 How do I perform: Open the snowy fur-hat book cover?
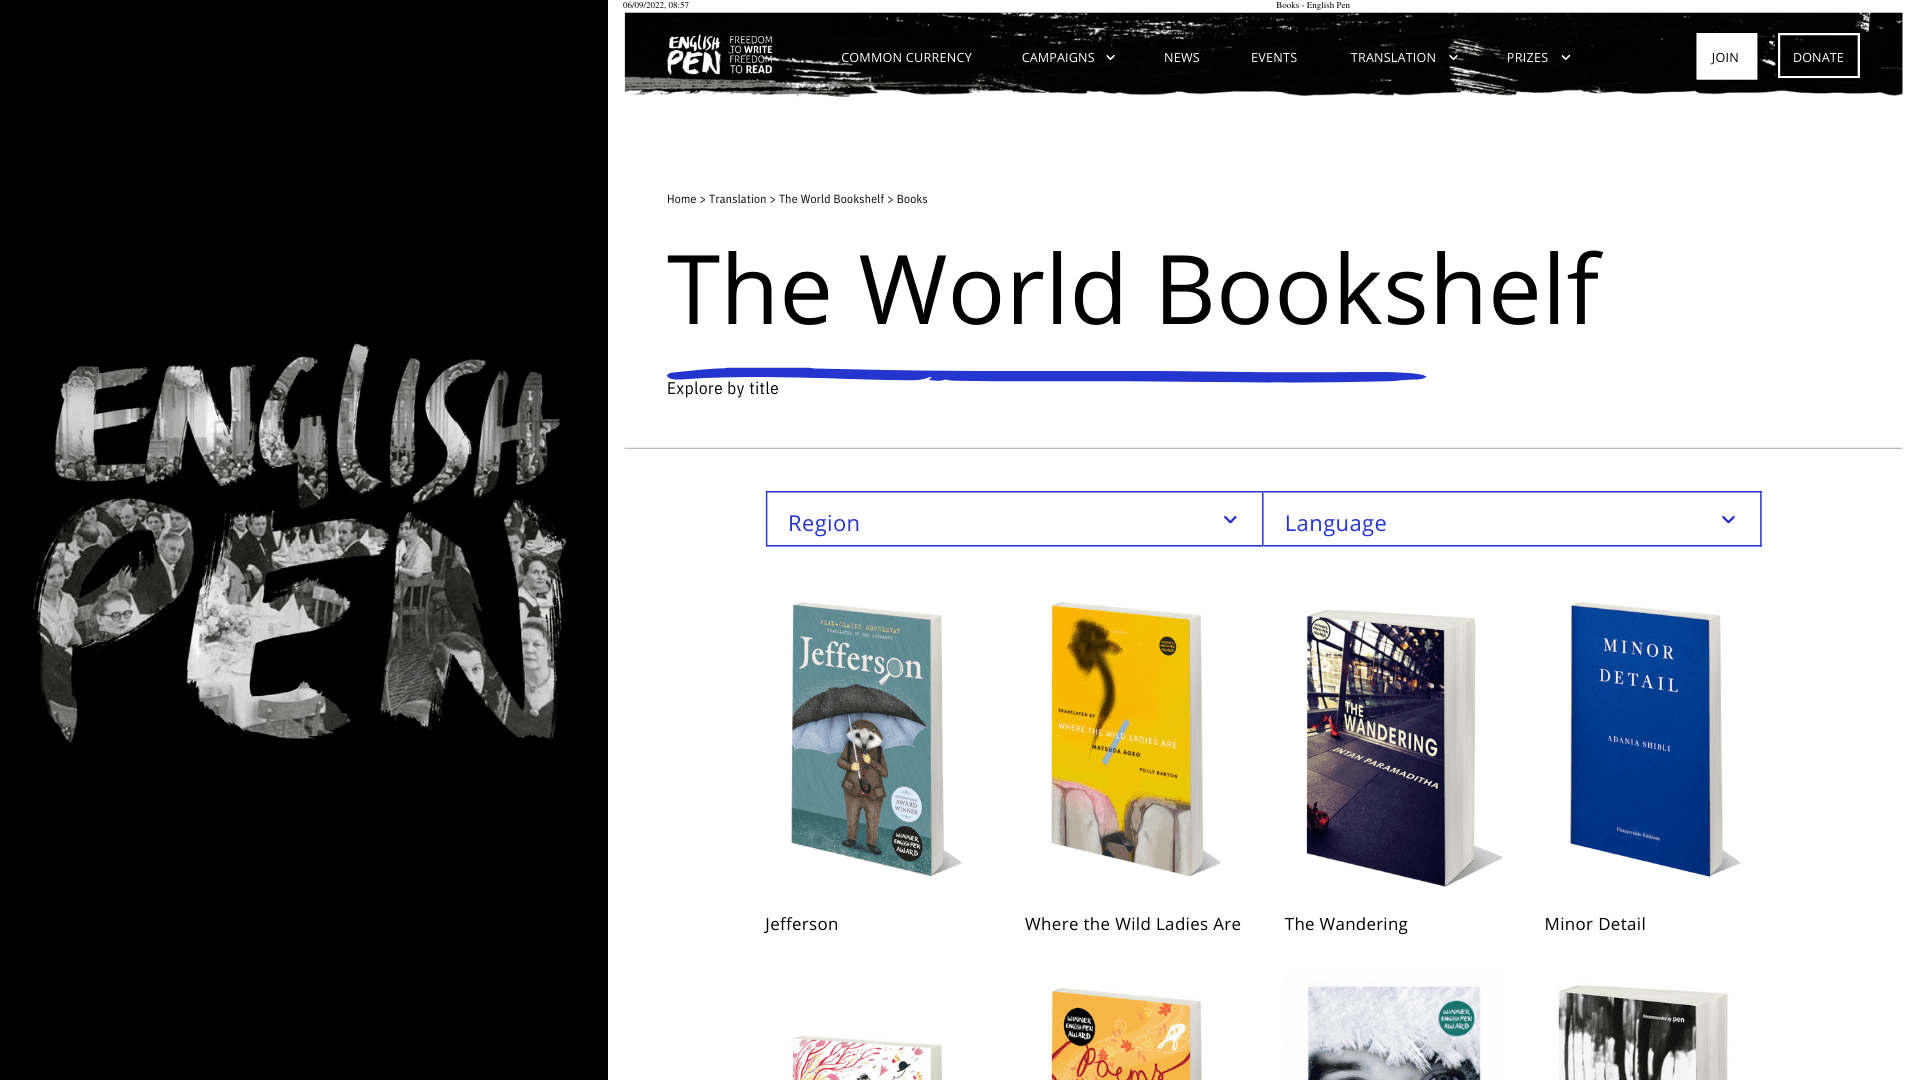(x=1393, y=1034)
